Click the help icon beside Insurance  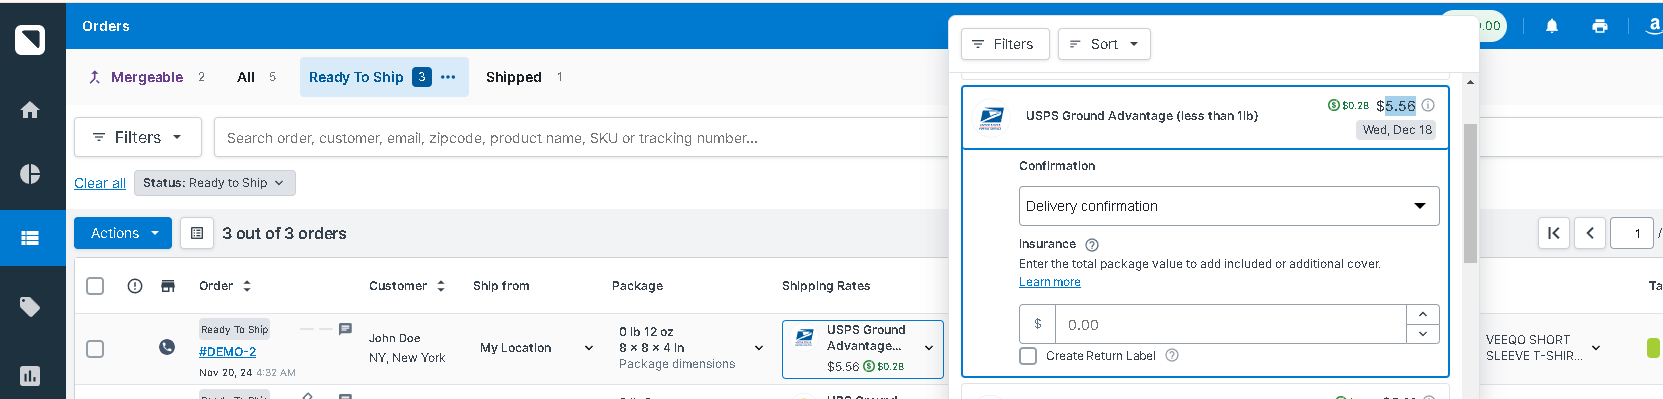[x=1092, y=245]
